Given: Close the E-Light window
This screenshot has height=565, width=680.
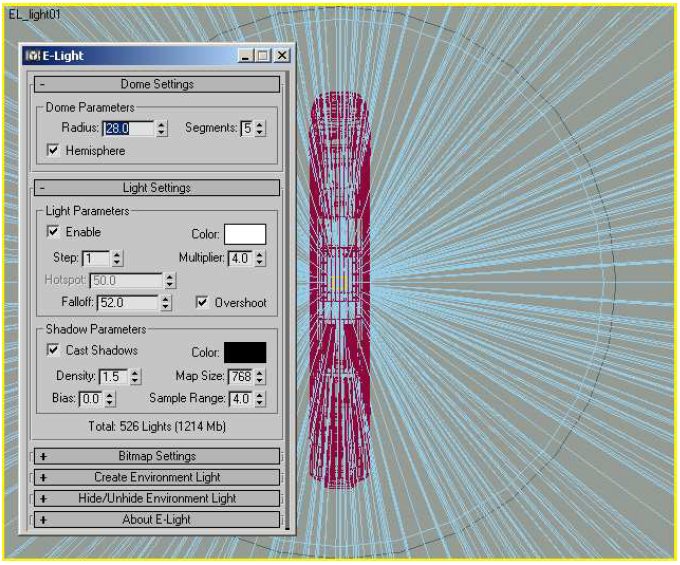Looking at the screenshot, I should click(x=282, y=56).
